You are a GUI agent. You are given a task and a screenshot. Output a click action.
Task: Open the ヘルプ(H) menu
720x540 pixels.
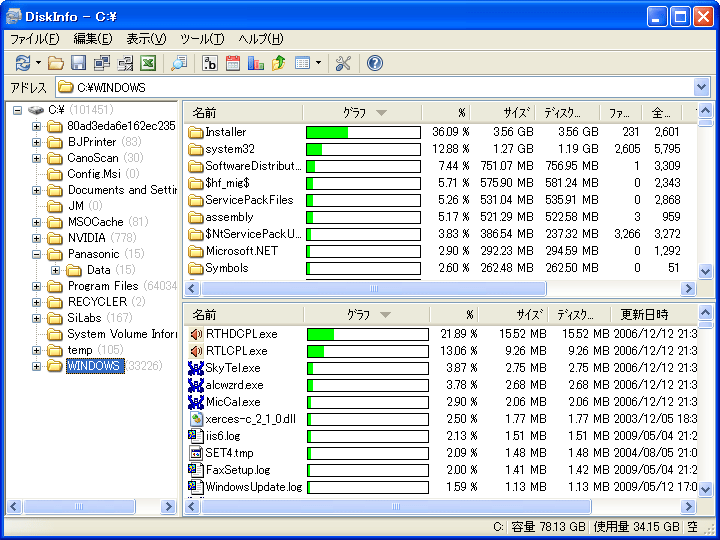pos(261,39)
